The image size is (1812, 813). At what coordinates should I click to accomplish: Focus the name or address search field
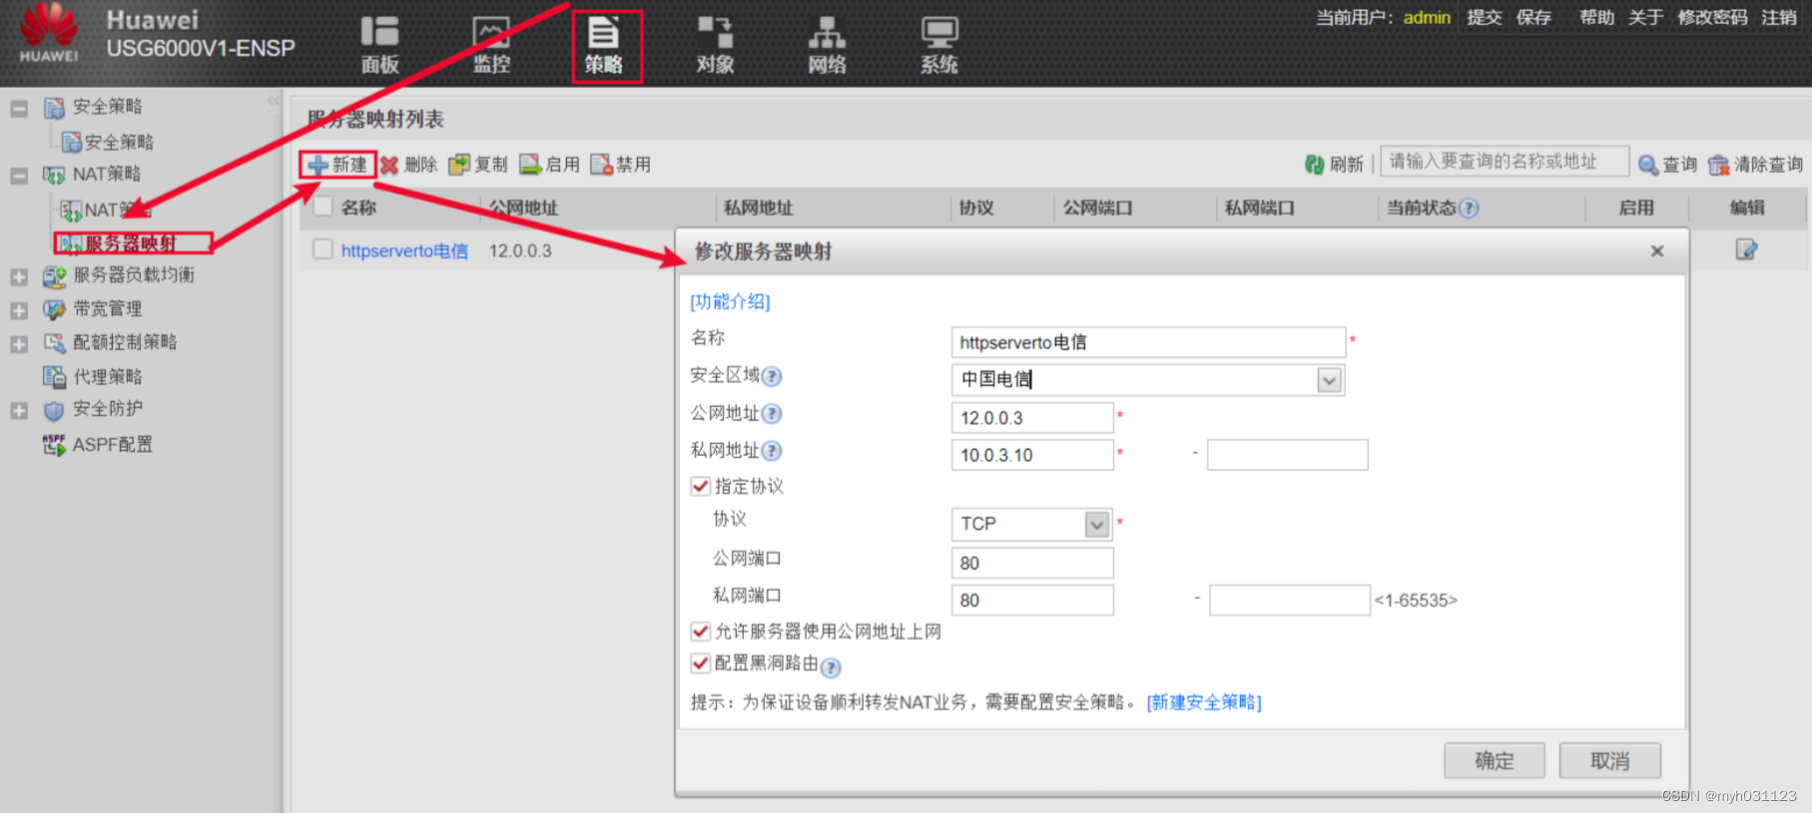pyautogui.click(x=1504, y=161)
